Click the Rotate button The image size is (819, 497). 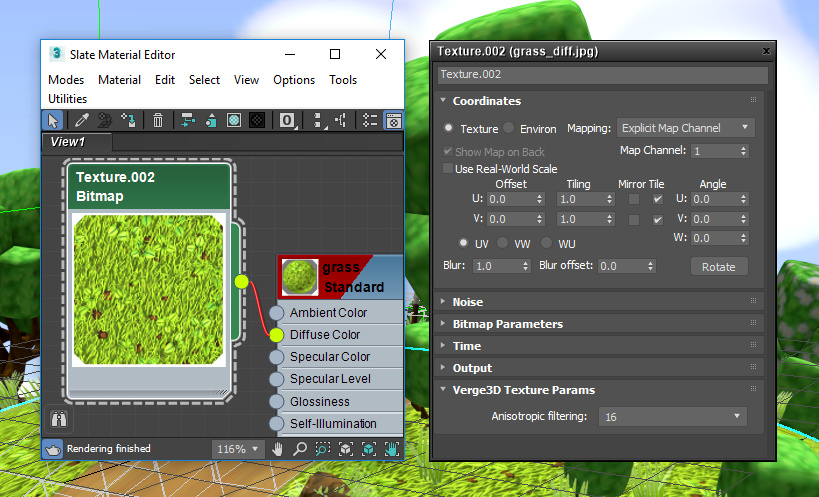pos(719,267)
